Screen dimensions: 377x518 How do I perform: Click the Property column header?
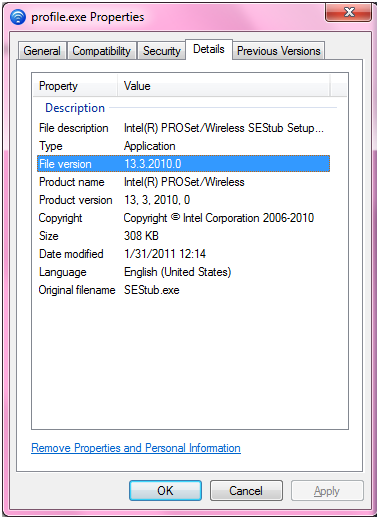75,86
